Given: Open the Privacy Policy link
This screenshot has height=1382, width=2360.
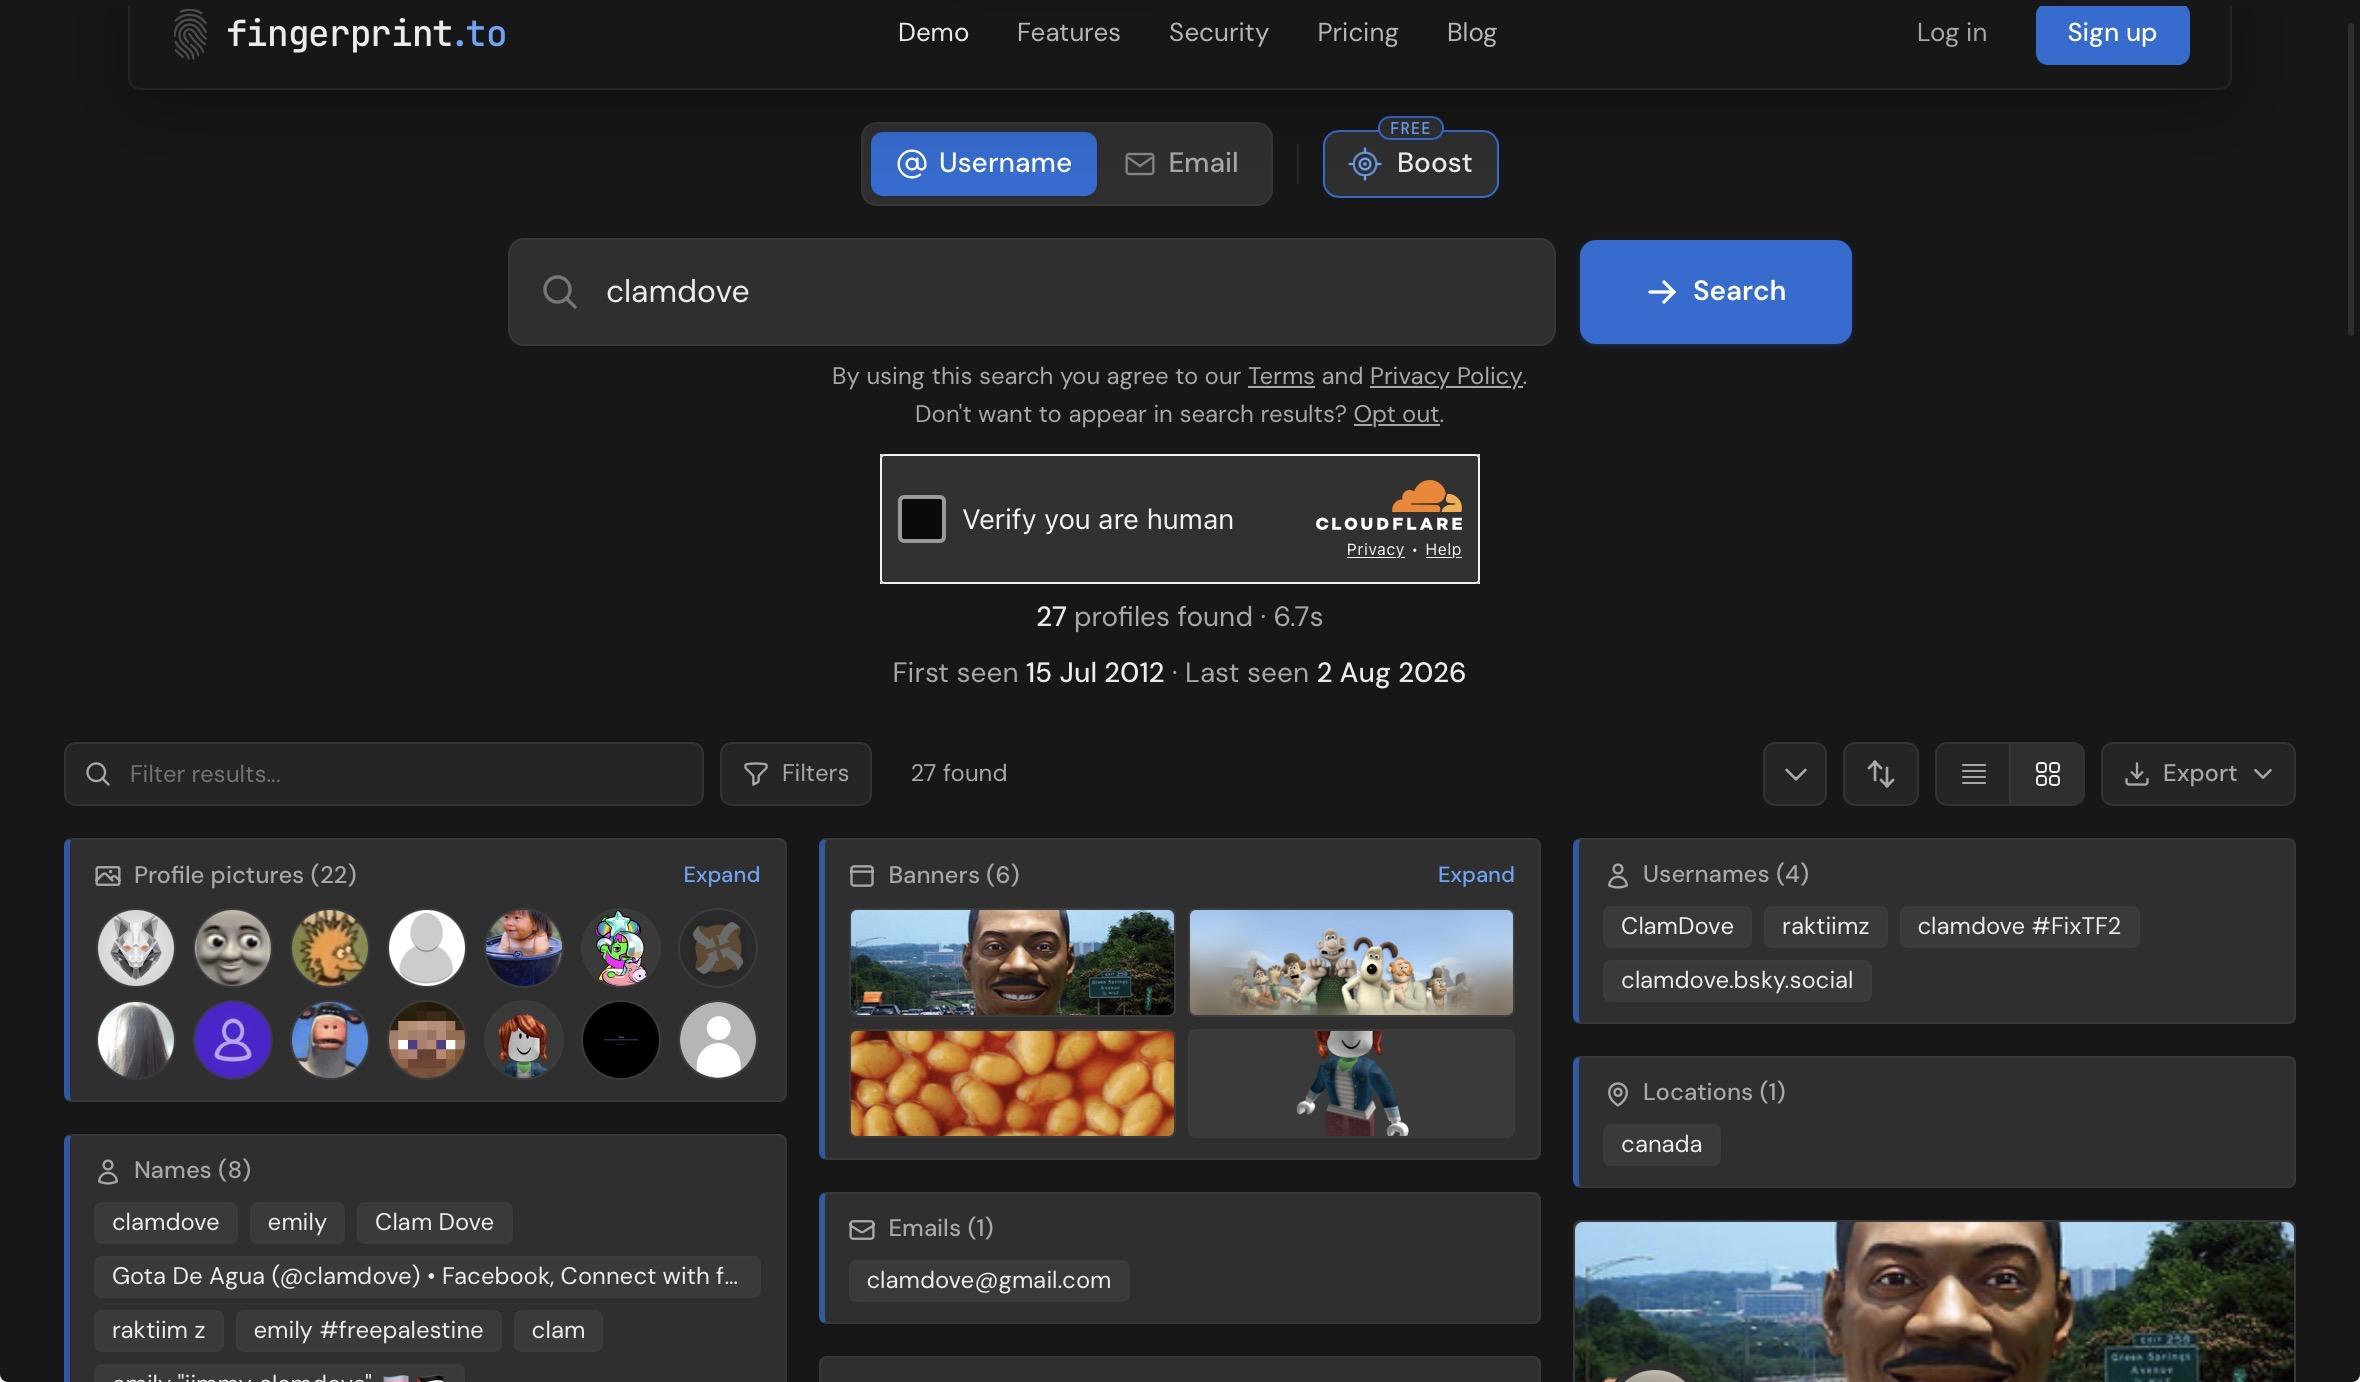Looking at the screenshot, I should tap(1445, 376).
